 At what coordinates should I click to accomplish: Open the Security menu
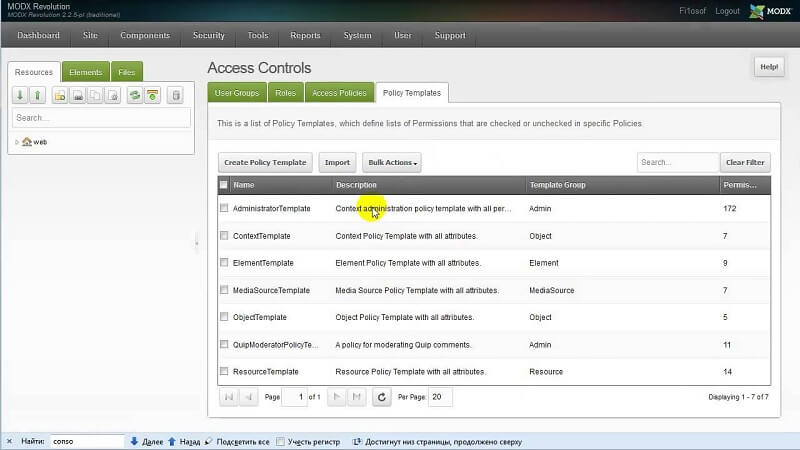click(209, 35)
